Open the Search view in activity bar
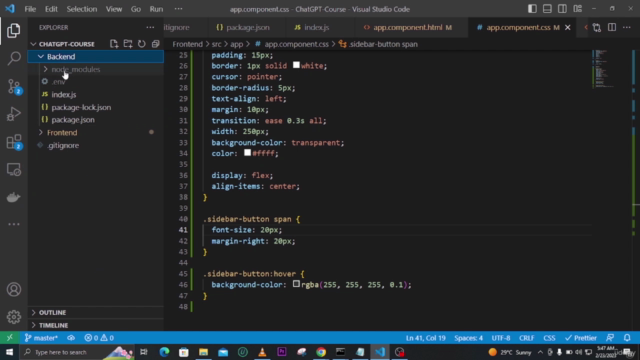640x360 pixels. [14, 58]
